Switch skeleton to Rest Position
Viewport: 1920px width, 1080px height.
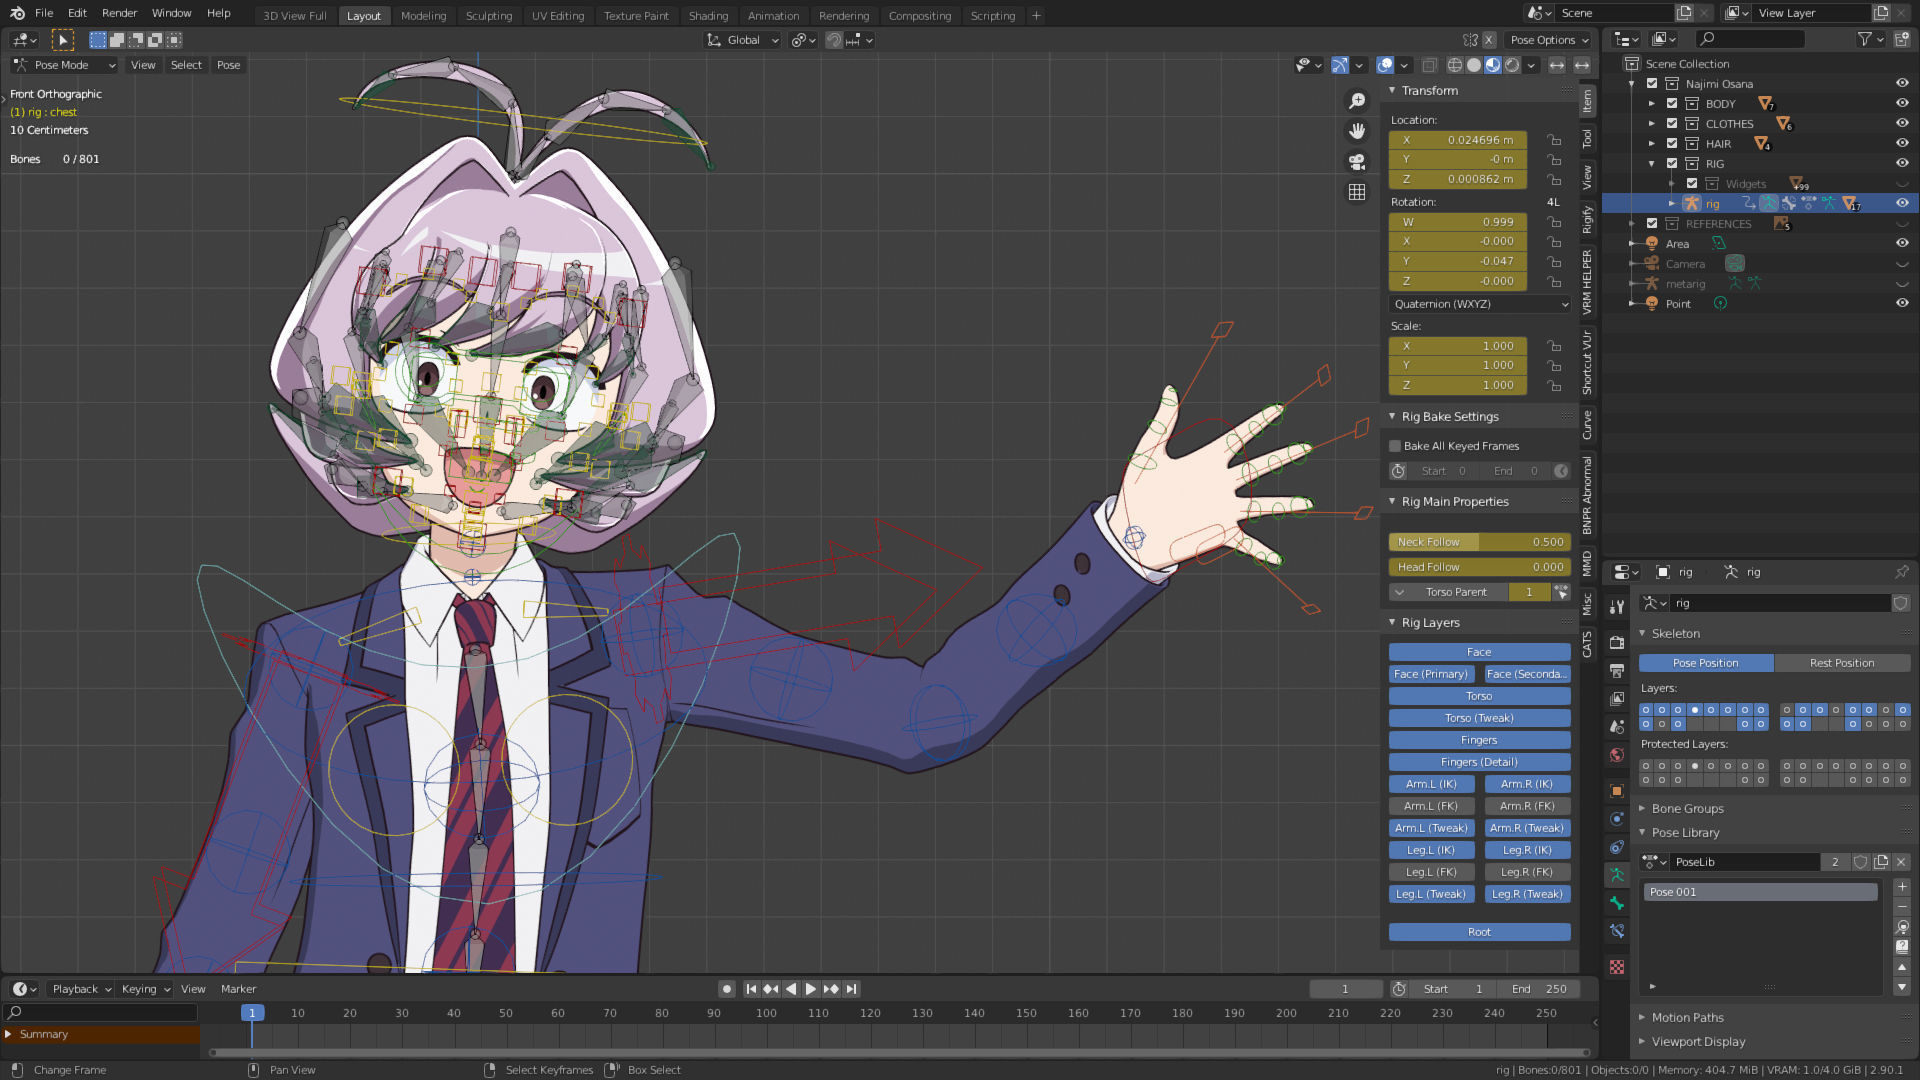(x=1842, y=663)
